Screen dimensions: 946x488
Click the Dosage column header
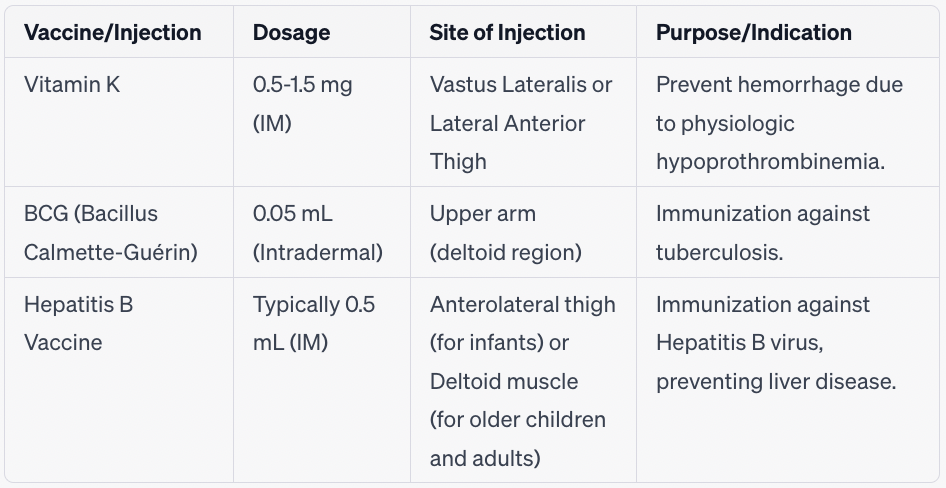[x=291, y=33]
